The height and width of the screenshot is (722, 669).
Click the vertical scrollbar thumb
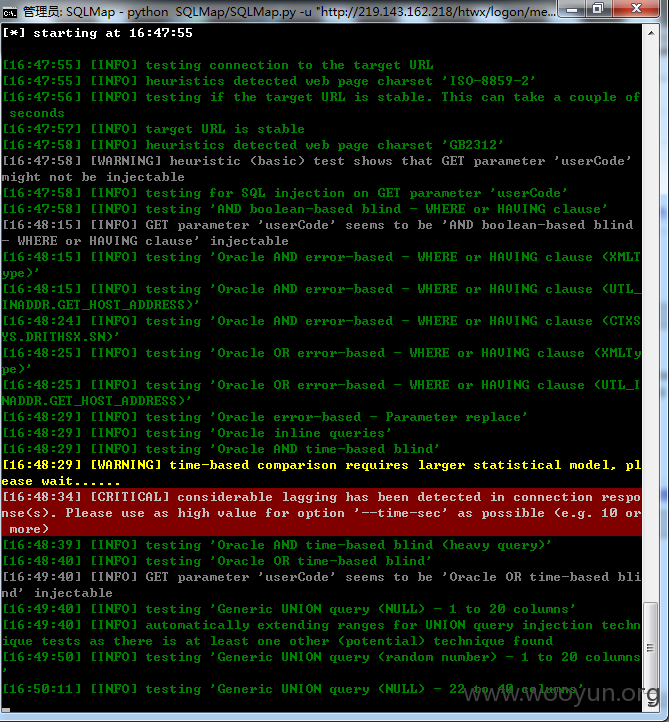tap(650, 648)
